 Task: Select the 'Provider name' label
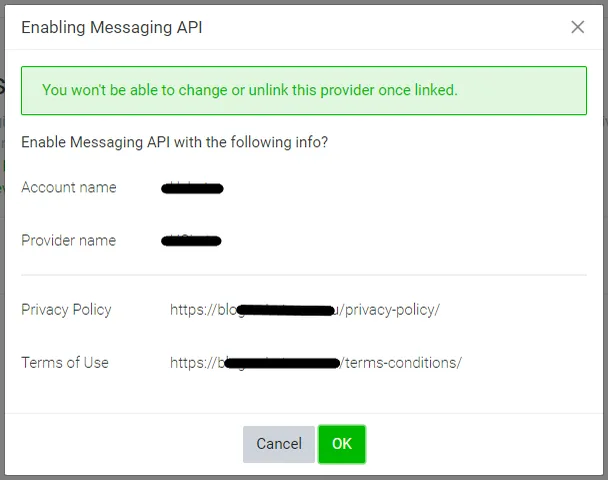pyautogui.click(x=69, y=241)
